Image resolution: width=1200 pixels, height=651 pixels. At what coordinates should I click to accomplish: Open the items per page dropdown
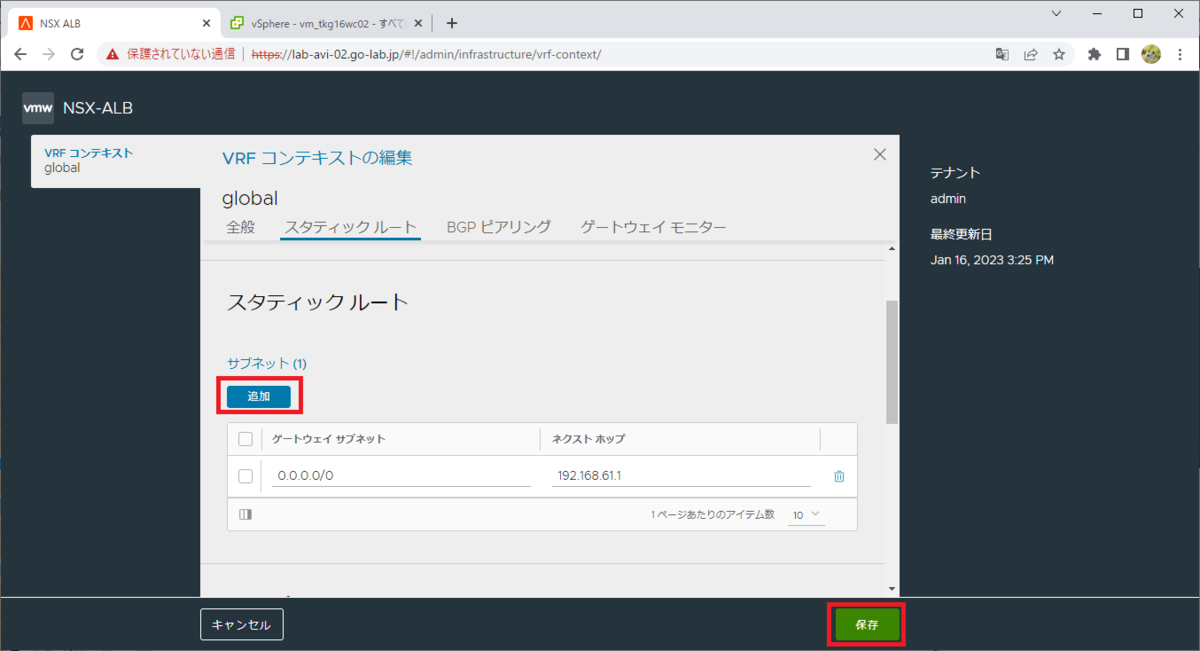(806, 514)
